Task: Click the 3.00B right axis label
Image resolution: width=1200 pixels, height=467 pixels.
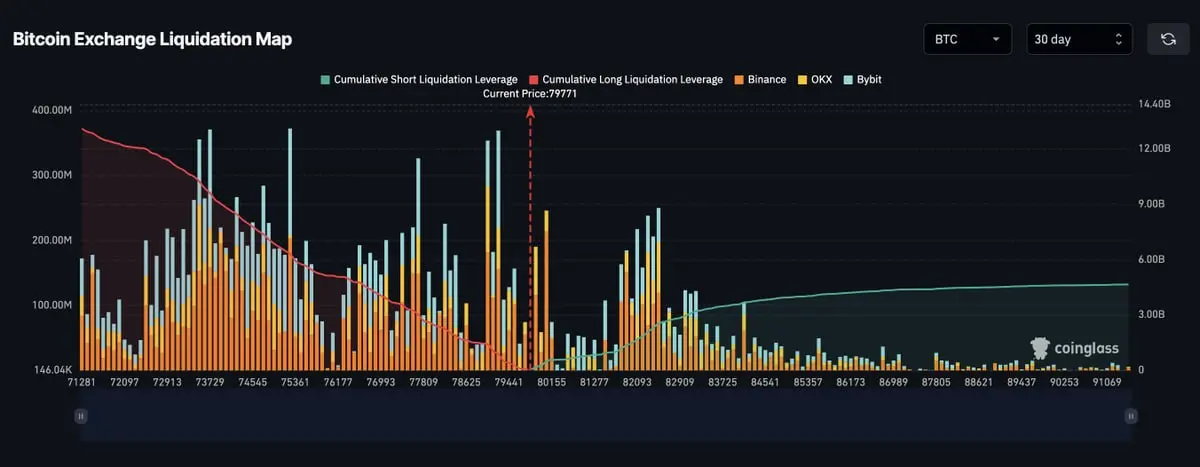Action: (x=1151, y=314)
